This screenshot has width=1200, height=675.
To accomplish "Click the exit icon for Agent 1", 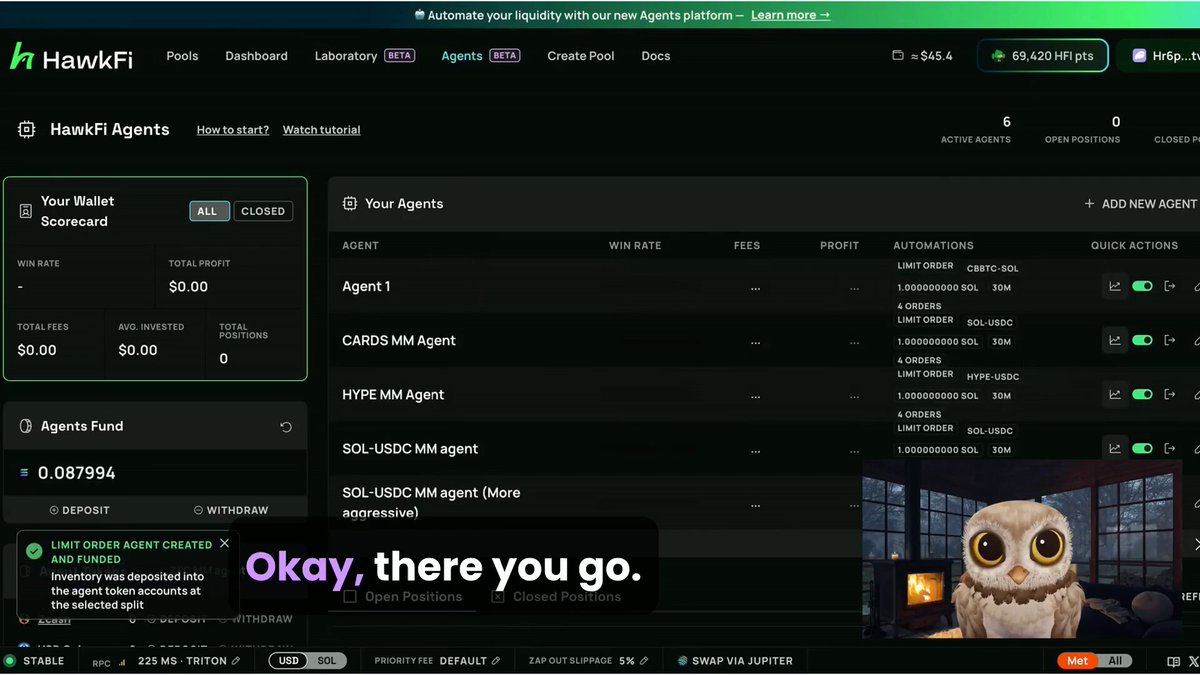I will coord(1170,286).
